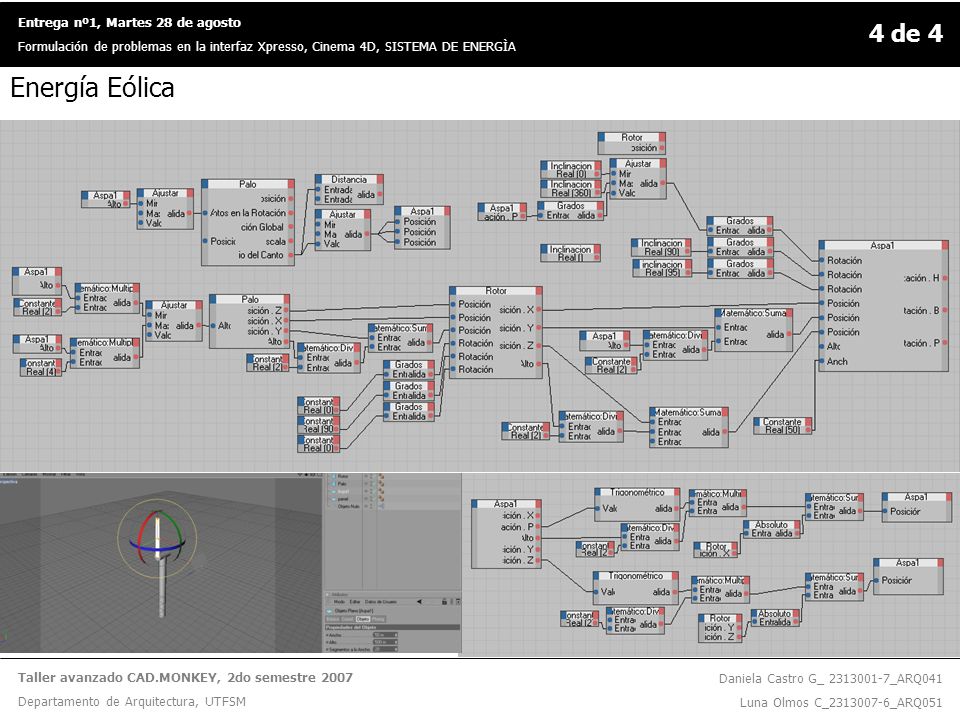Select the Distancia node title
960x720 pixels.
tap(349, 179)
